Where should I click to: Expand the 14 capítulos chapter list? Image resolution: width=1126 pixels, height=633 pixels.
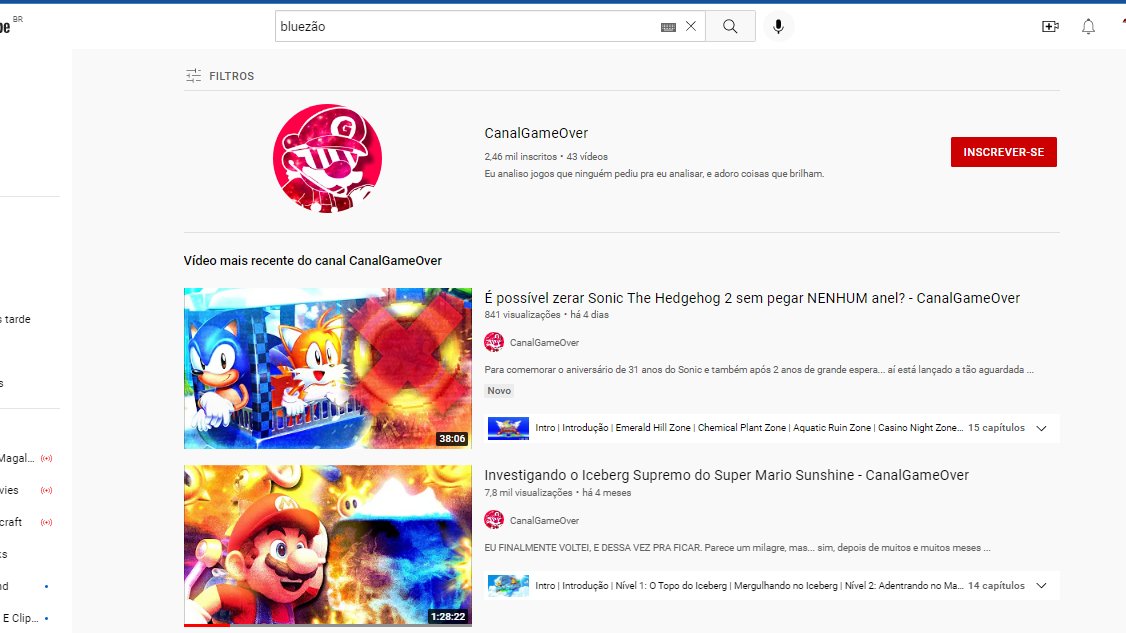click(x=1041, y=586)
